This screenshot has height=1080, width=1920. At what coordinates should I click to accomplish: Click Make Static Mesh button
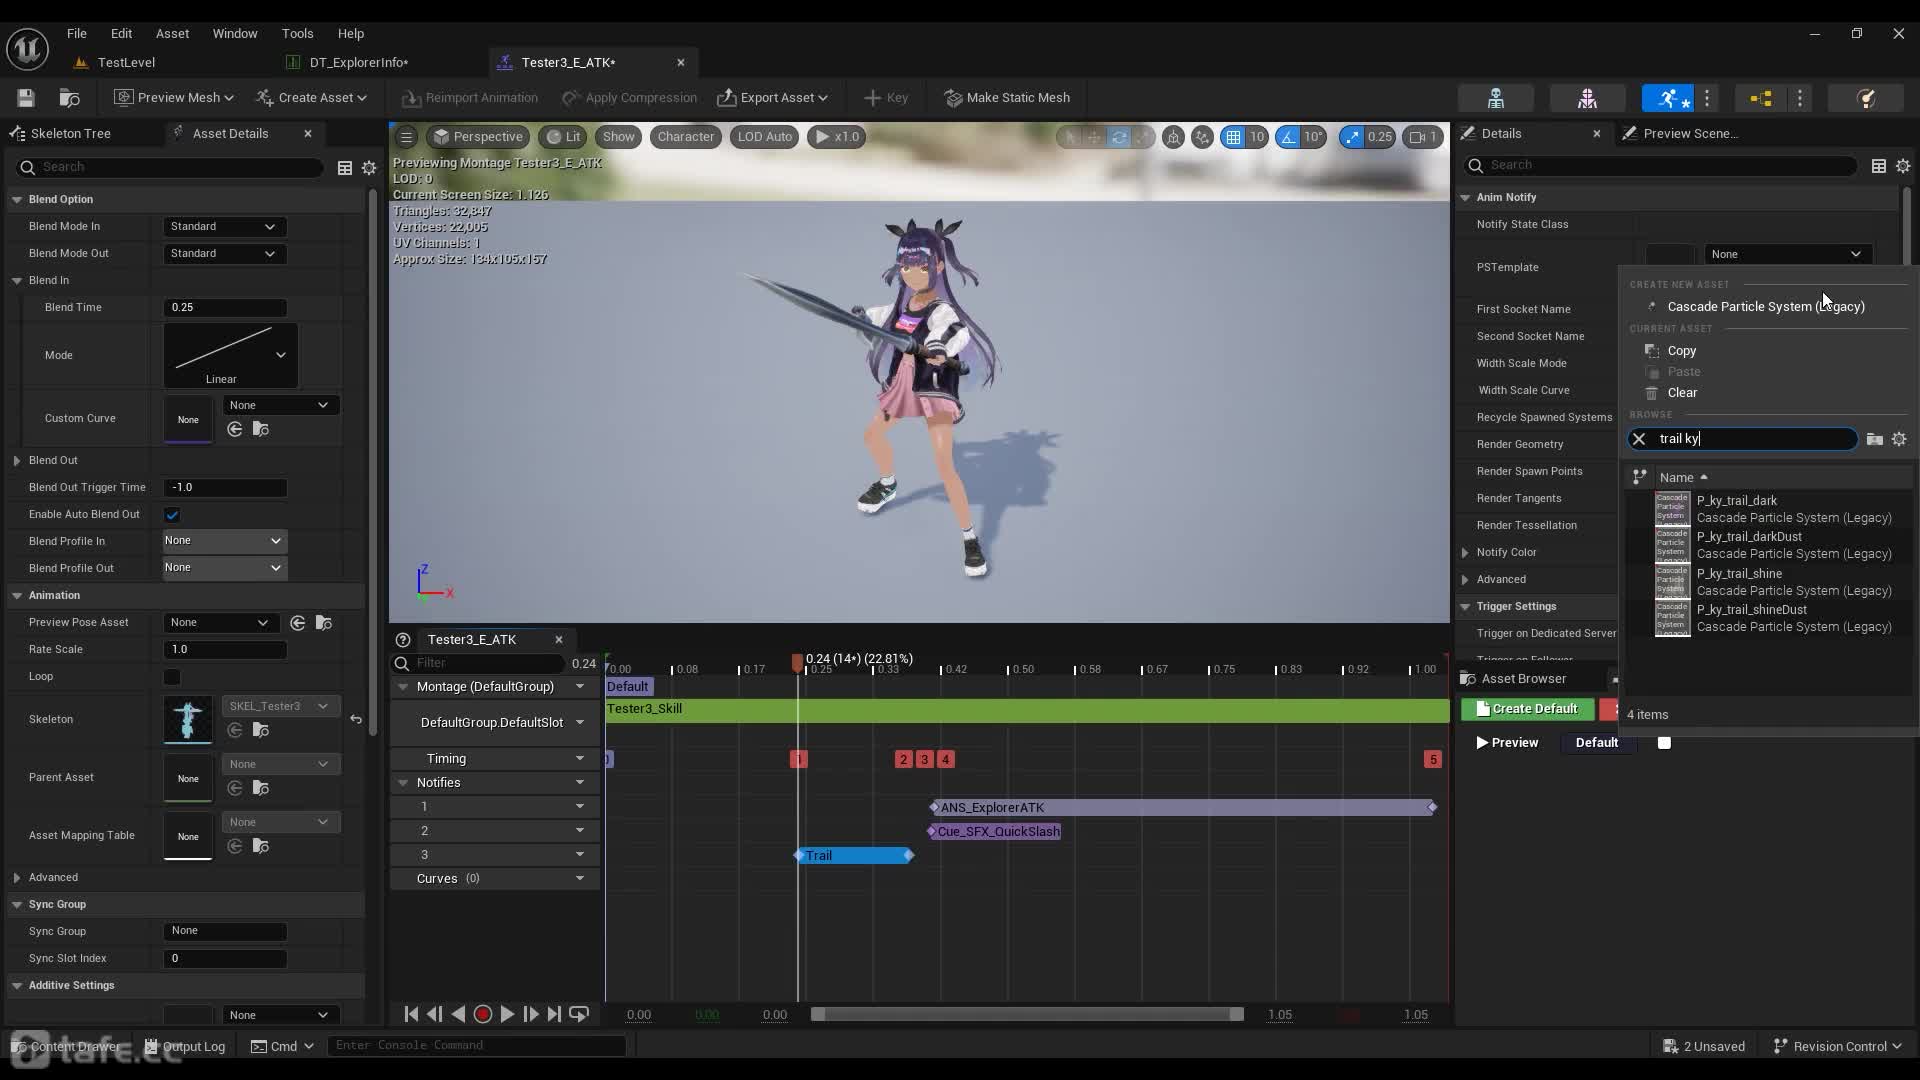(x=1007, y=98)
